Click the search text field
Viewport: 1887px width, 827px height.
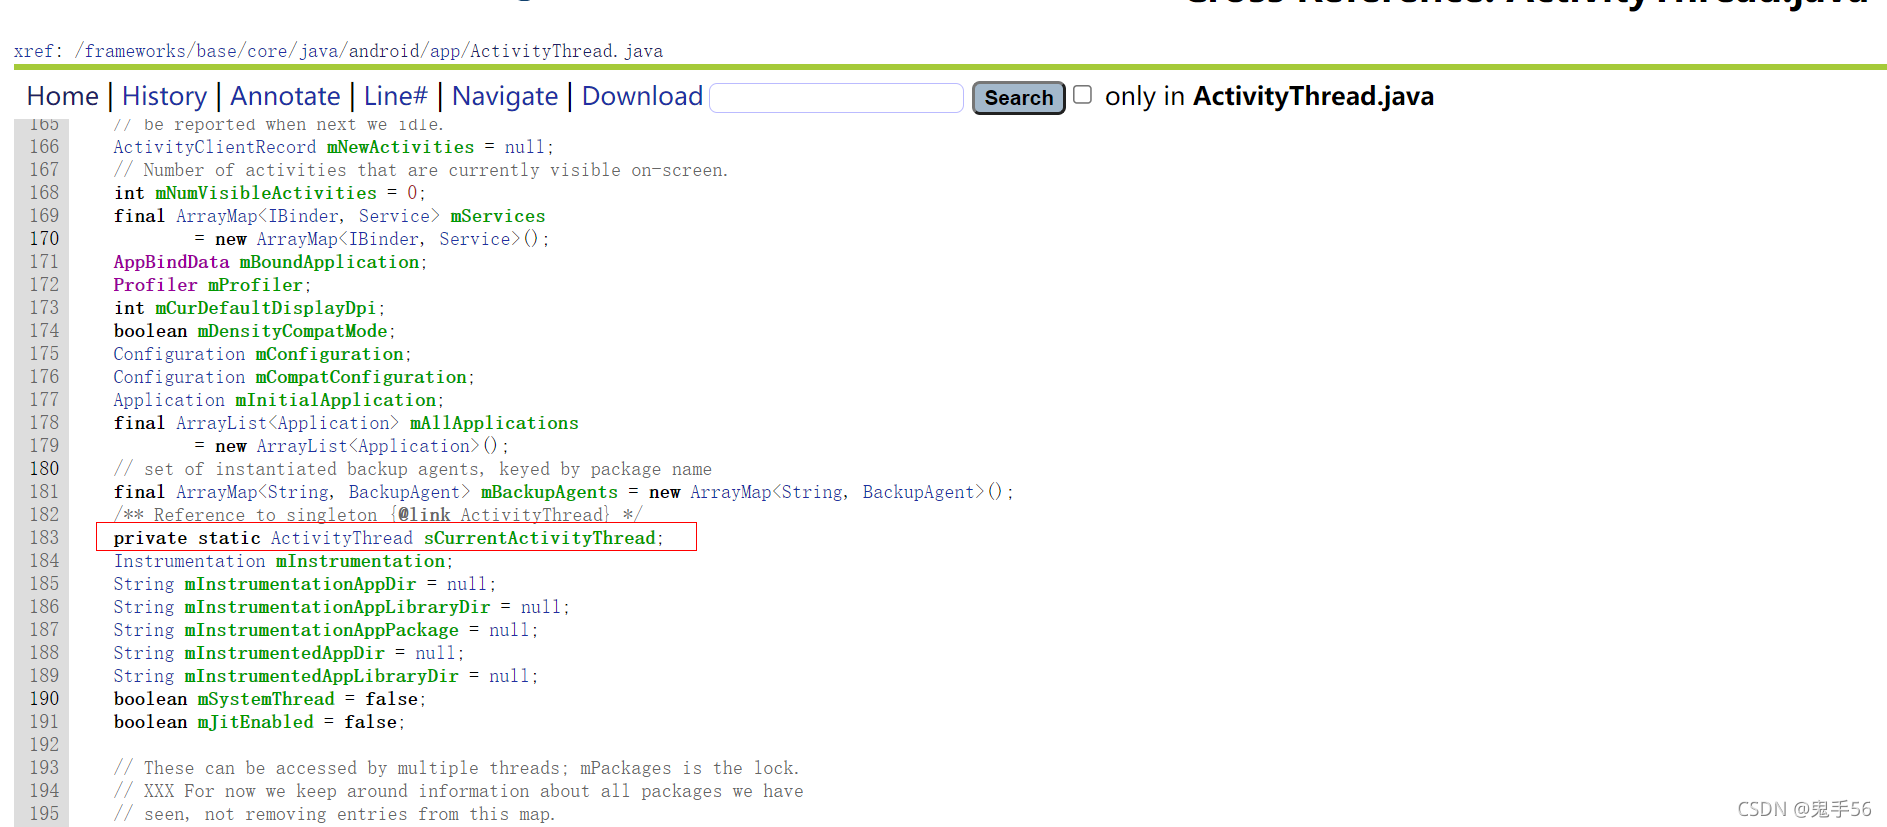(x=836, y=98)
